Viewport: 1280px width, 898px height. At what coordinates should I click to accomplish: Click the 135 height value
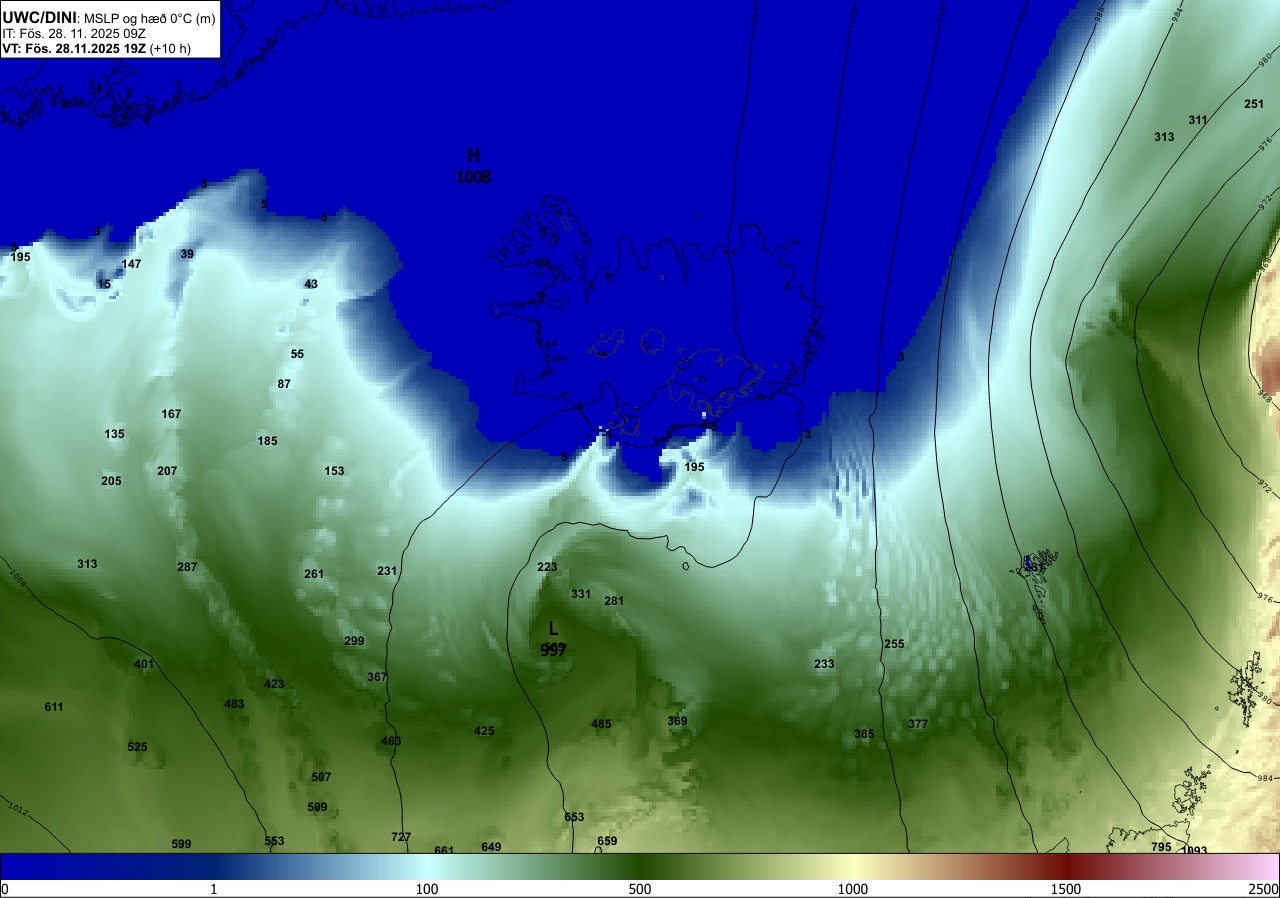coord(114,434)
